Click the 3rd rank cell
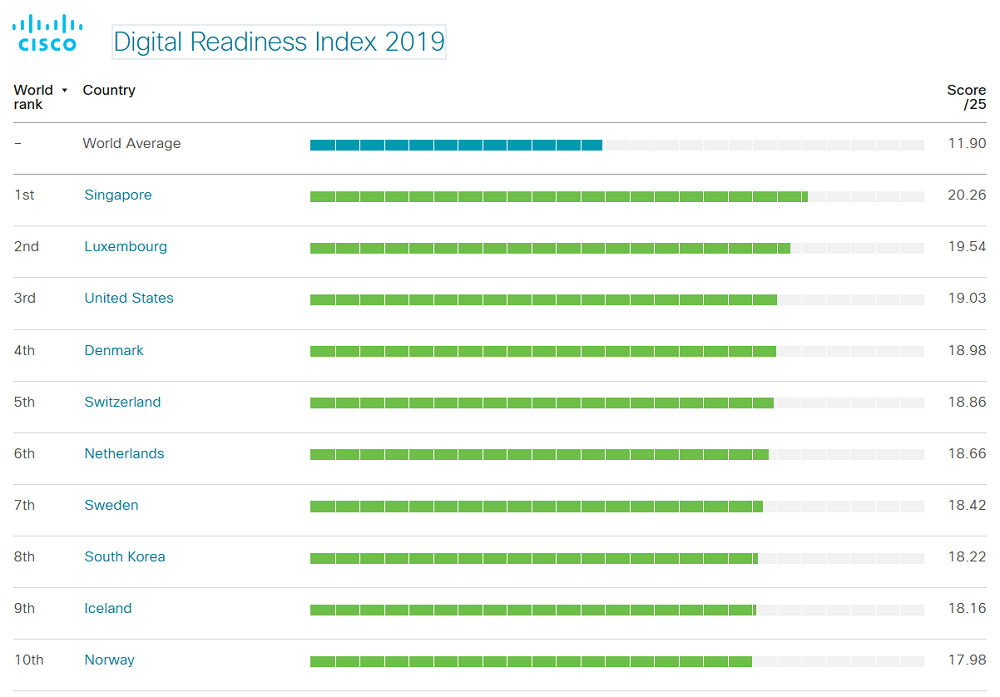This screenshot has height=697, width=1000. point(25,298)
